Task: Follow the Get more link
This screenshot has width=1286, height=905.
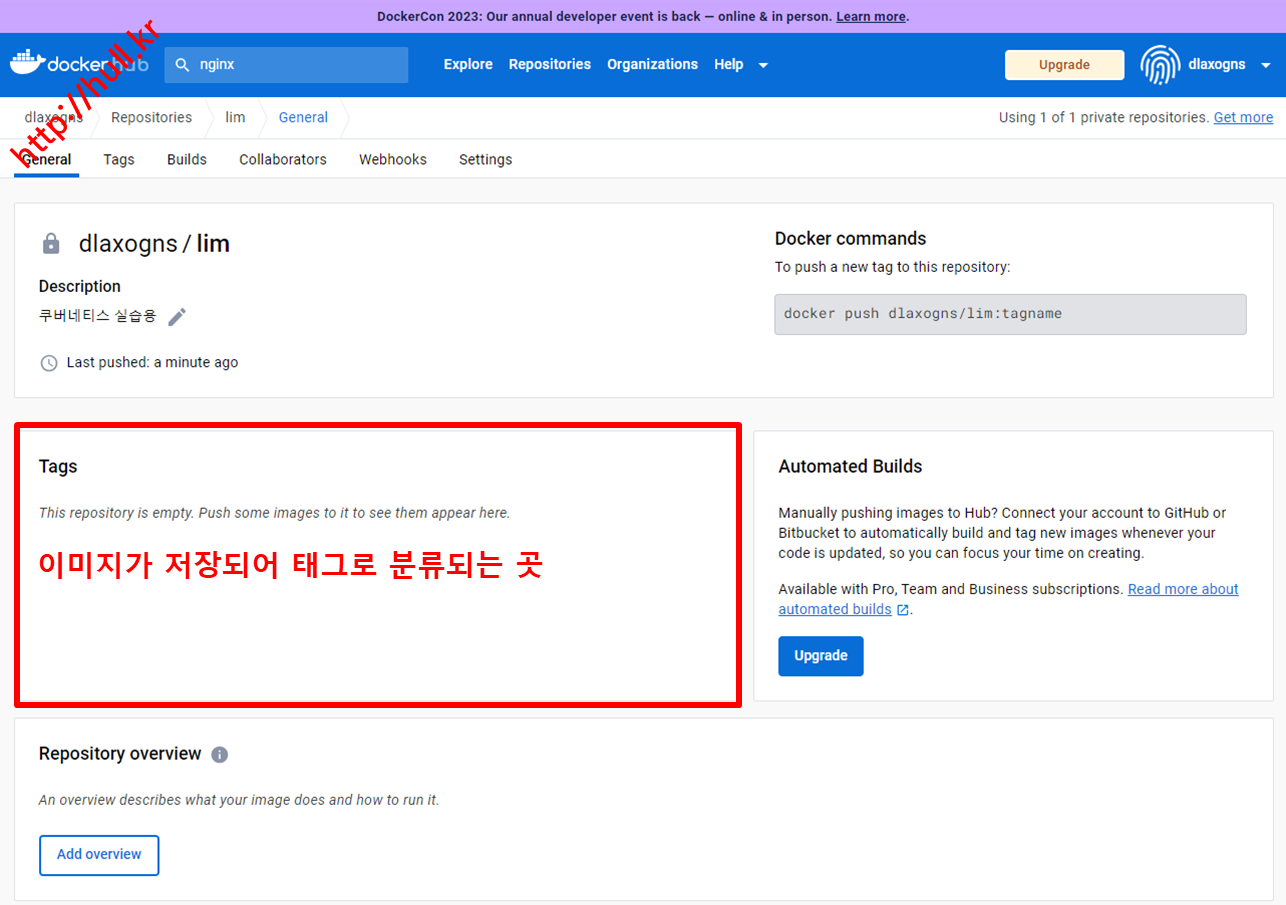Action: (x=1243, y=117)
